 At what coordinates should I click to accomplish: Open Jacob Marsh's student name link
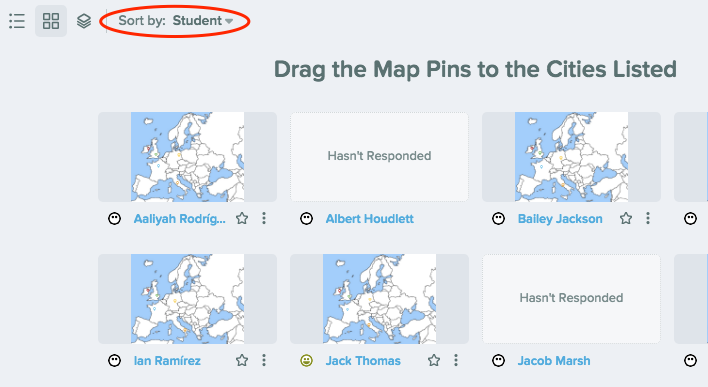(554, 360)
